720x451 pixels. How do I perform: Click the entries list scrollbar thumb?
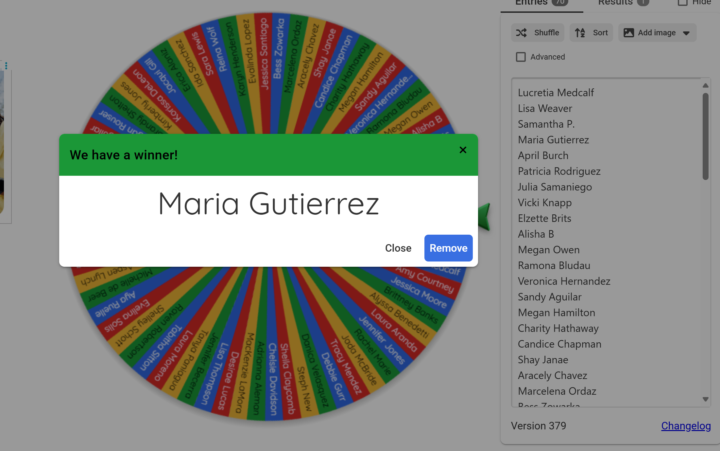(x=706, y=130)
